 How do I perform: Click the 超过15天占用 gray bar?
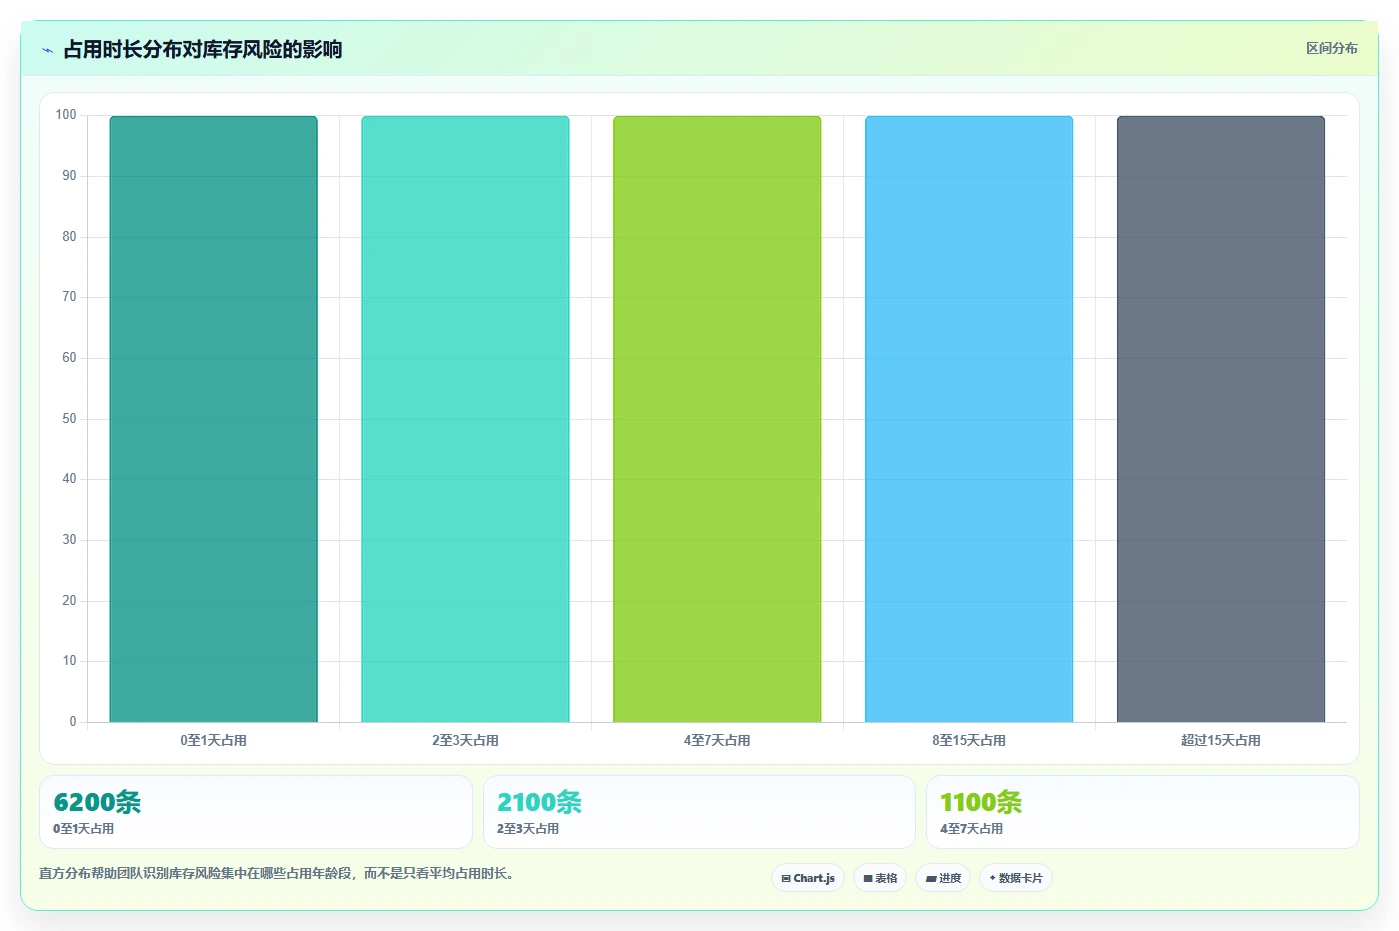[x=1221, y=419]
